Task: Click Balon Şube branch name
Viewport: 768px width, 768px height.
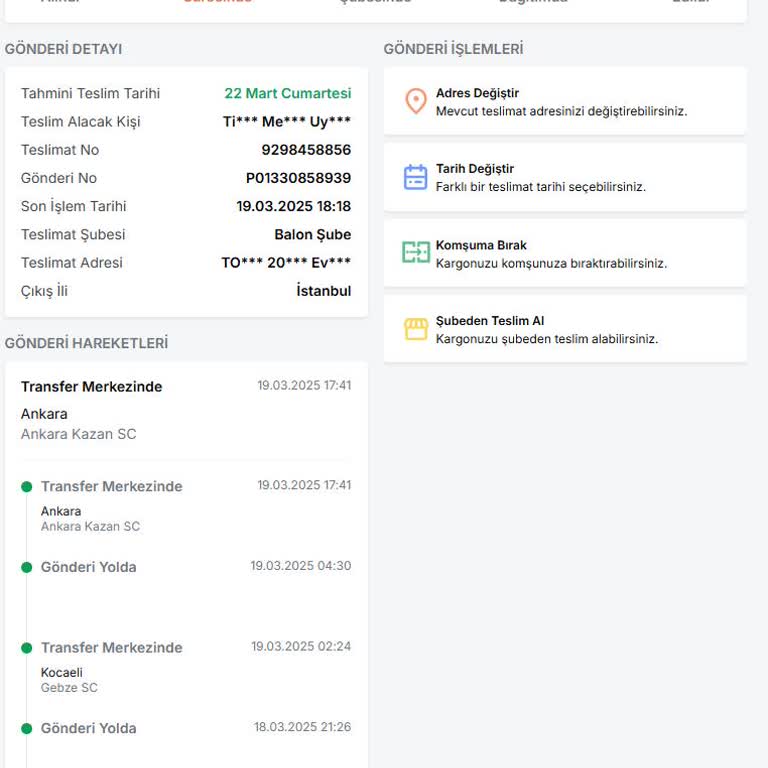Action: pos(312,235)
